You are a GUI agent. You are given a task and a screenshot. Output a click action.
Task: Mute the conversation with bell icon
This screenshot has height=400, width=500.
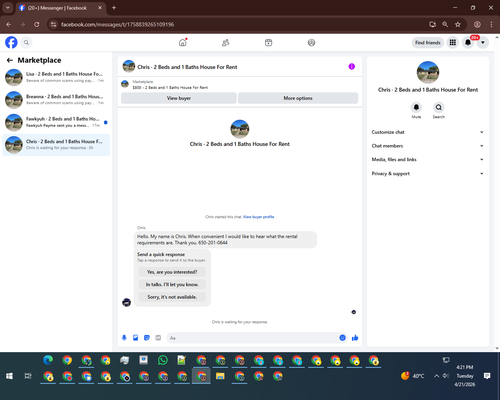[x=416, y=107]
